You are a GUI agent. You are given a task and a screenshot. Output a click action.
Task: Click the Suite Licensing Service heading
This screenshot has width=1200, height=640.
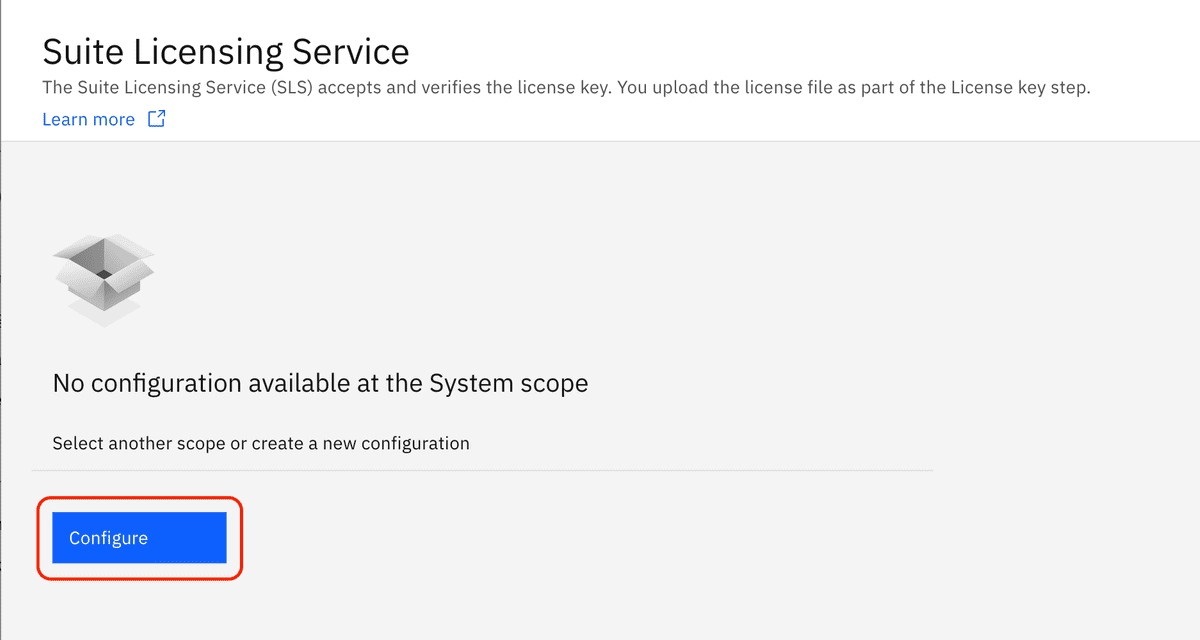224,51
